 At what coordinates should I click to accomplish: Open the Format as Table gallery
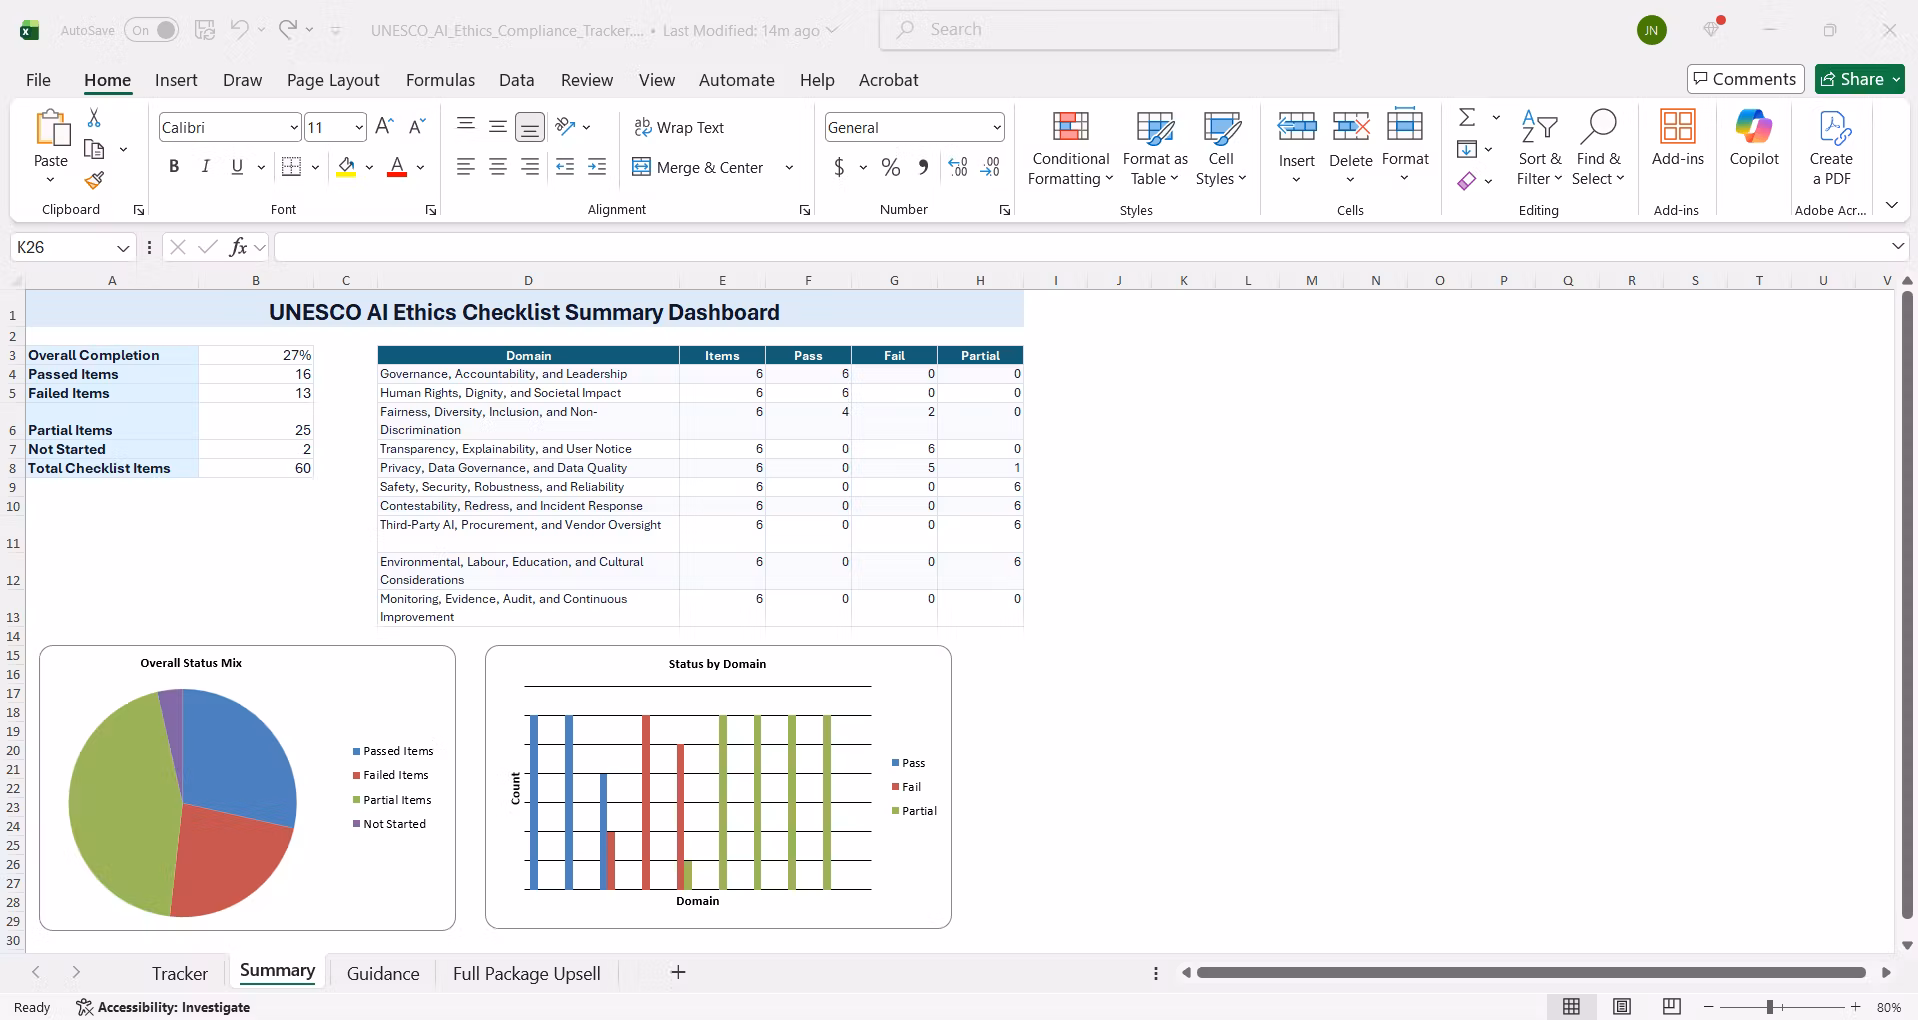pos(1155,148)
